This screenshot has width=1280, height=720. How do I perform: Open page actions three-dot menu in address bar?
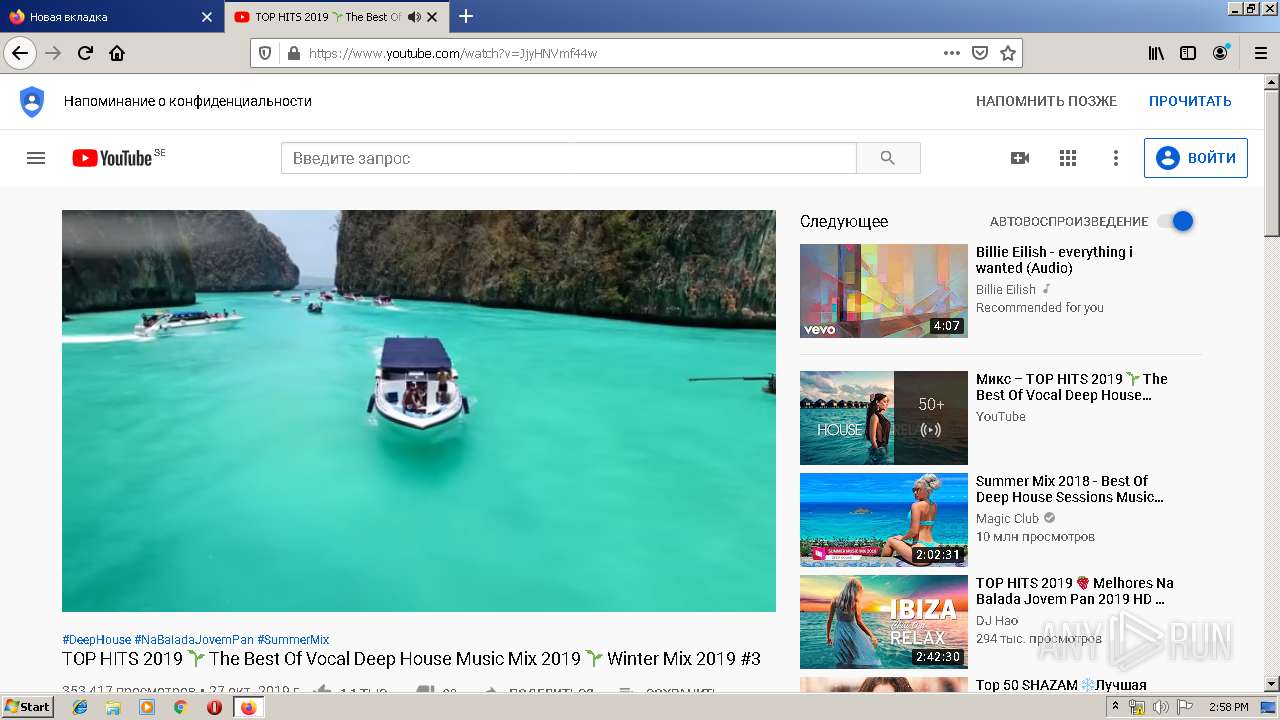click(x=951, y=53)
